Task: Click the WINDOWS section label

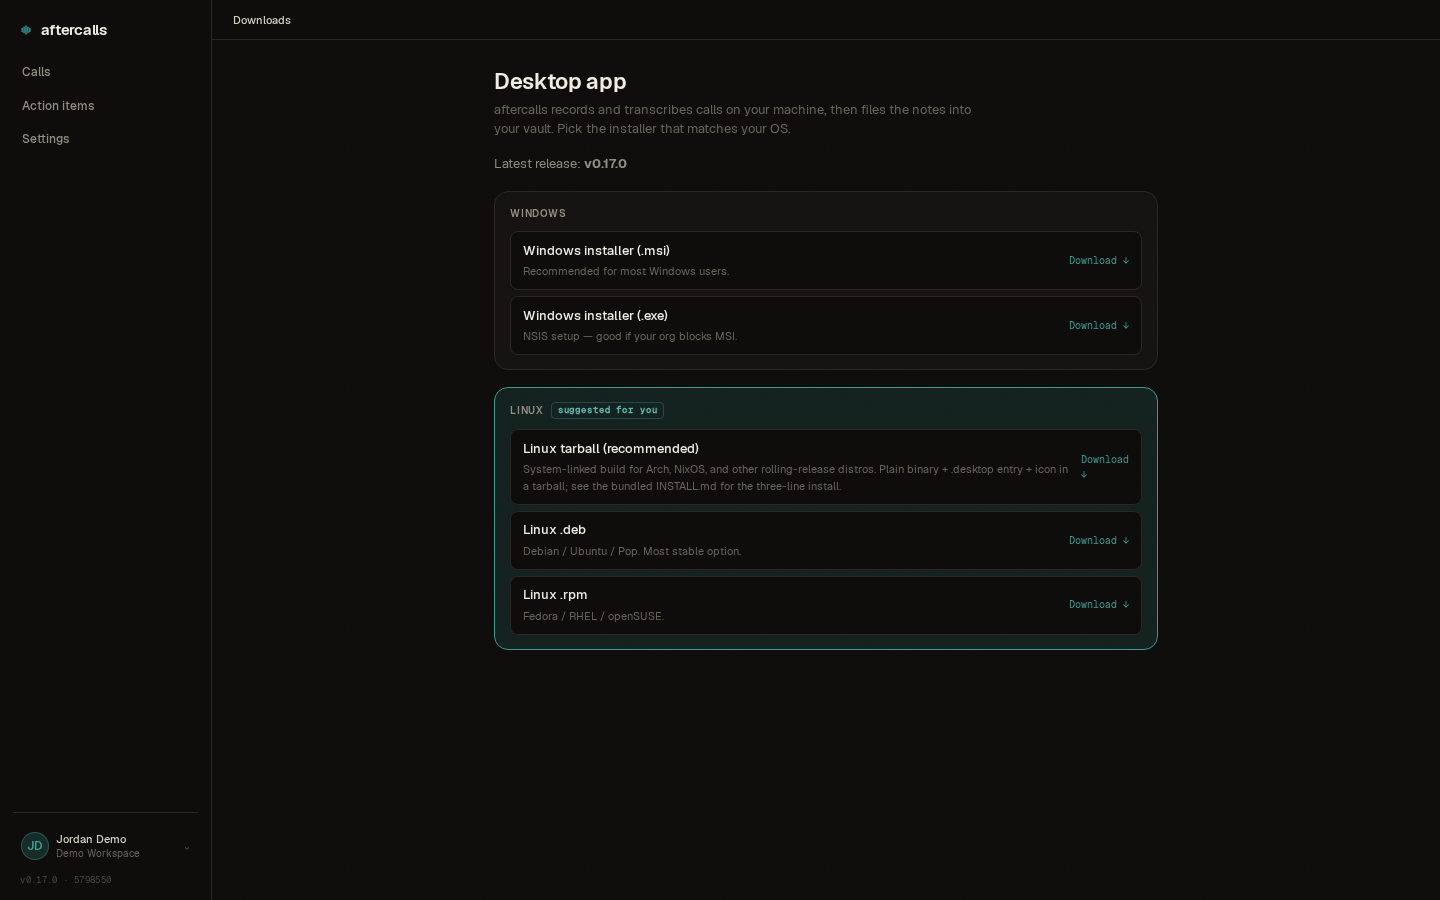Action: tap(538, 214)
